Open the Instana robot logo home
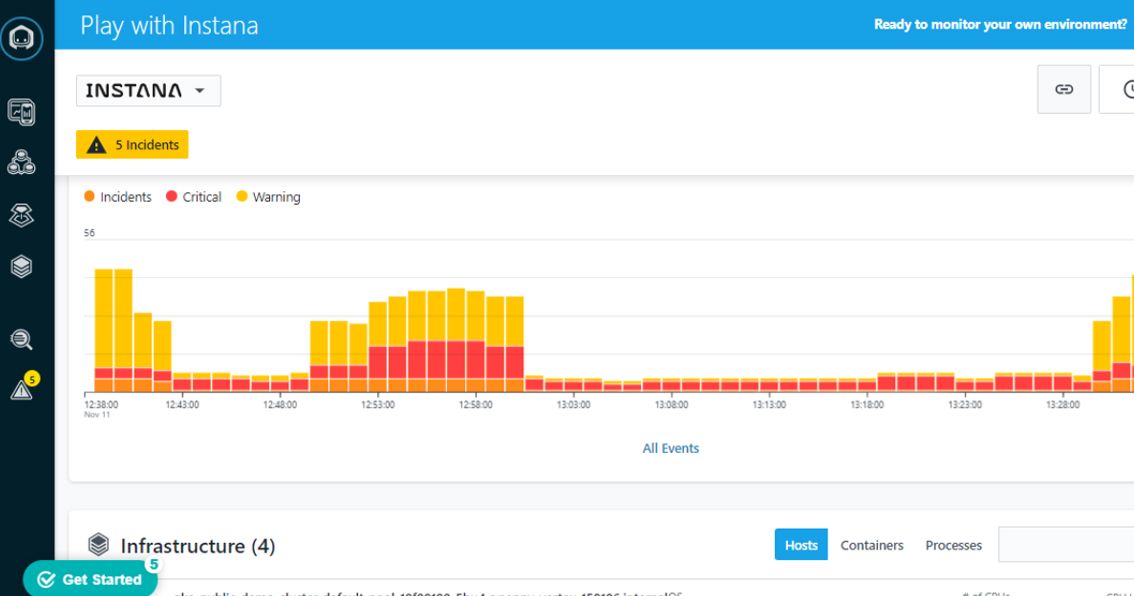1134x596 pixels. [x=22, y=38]
